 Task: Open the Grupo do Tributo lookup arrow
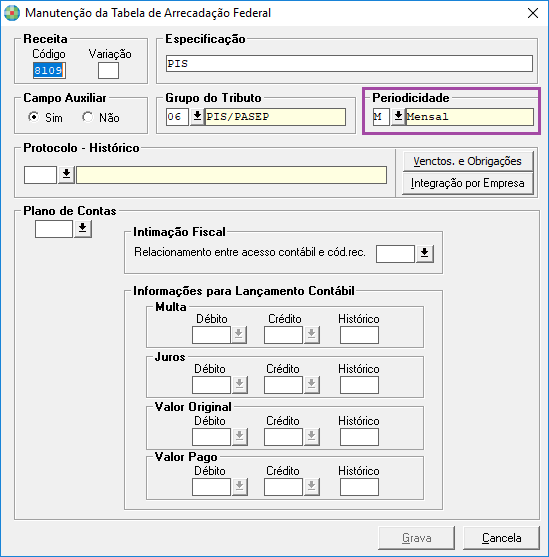click(x=197, y=117)
